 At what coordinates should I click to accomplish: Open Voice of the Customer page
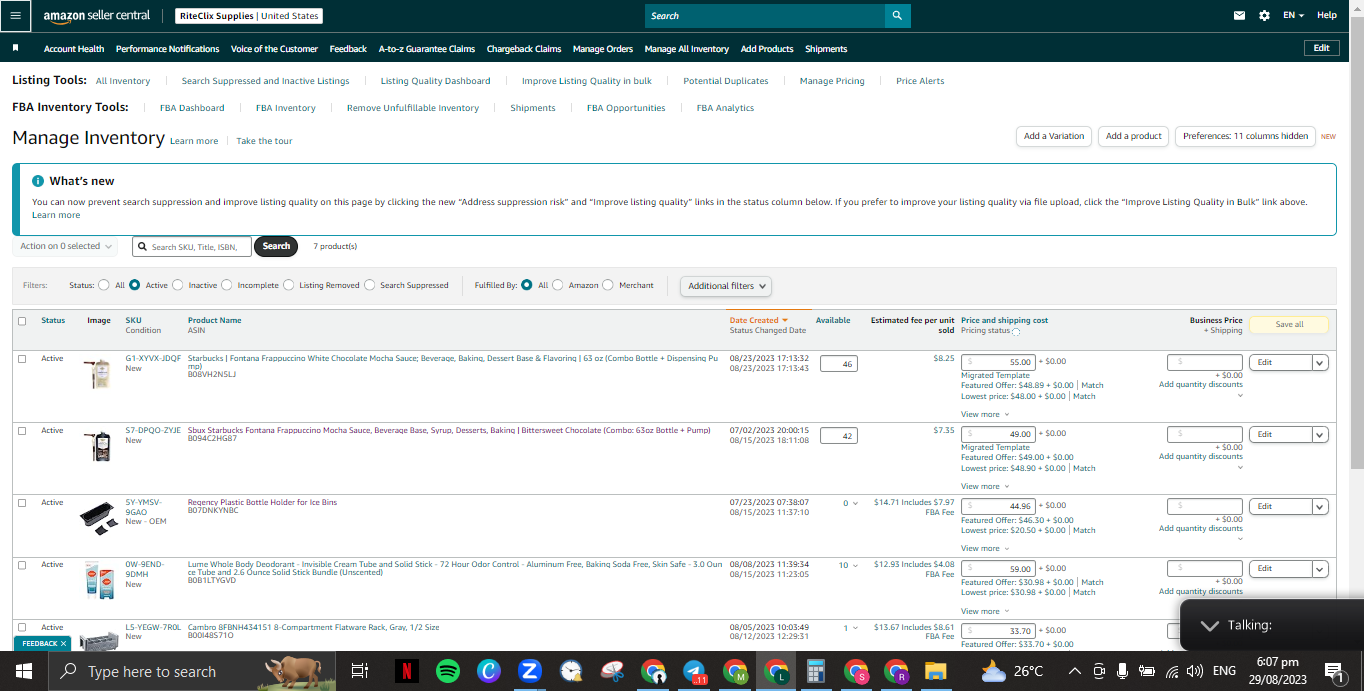pos(274,49)
